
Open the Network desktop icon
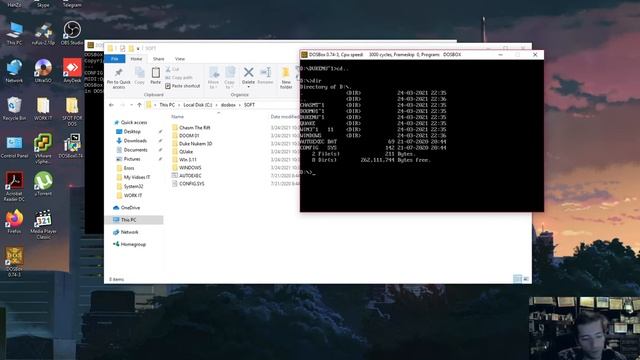(14, 71)
